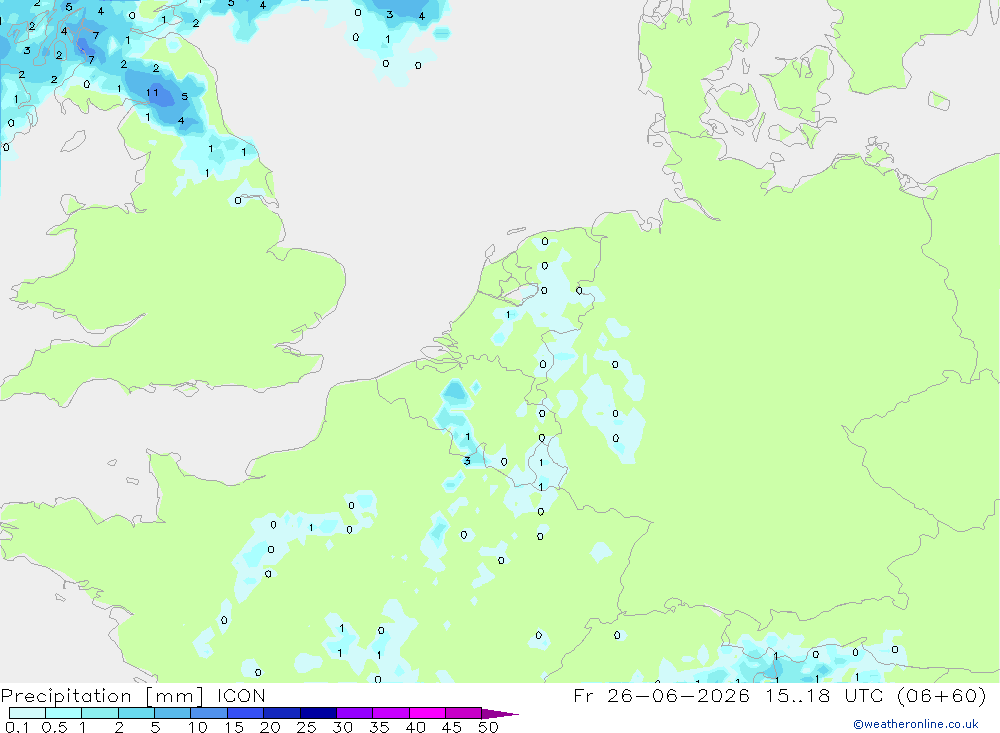The image size is (1000, 733).
Task: Click the 0.1–0.5 mm legend color box
Action: 27,713
